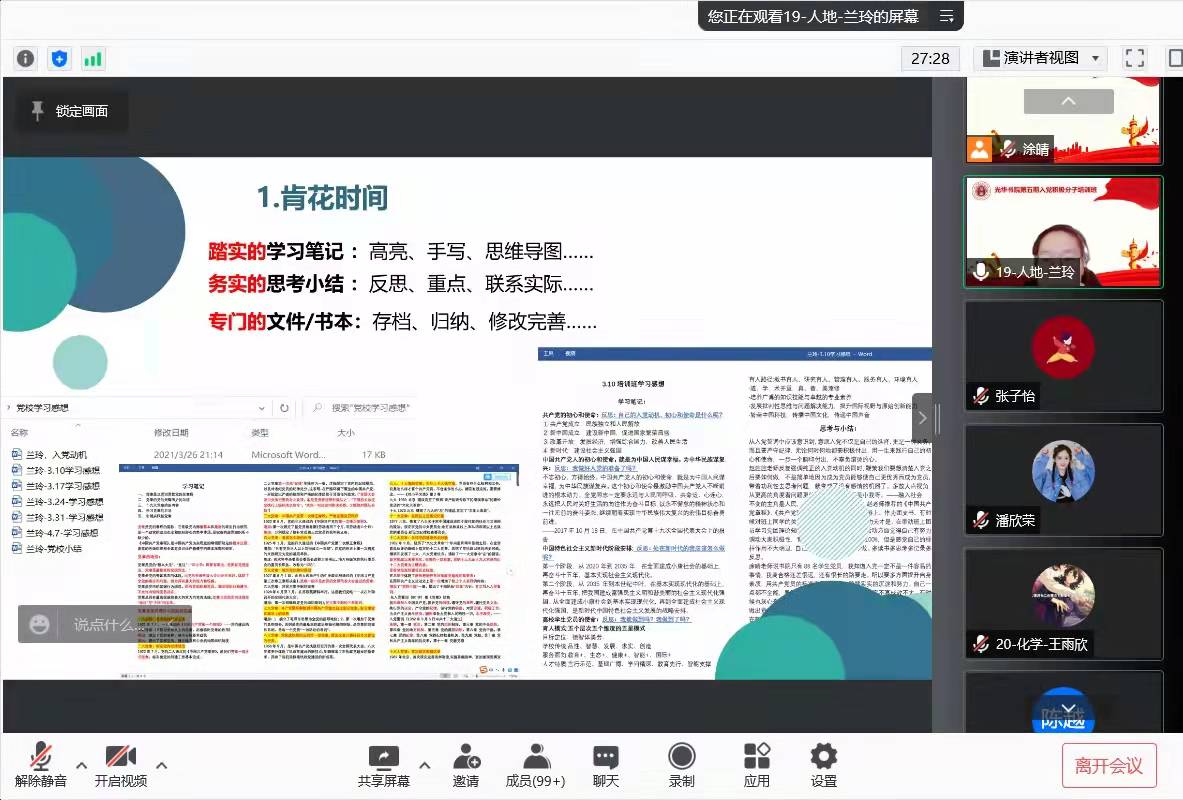Viewport: 1183px width, 800px height.
Task: Open the 成员(99+) members list
Action: [x=535, y=765]
